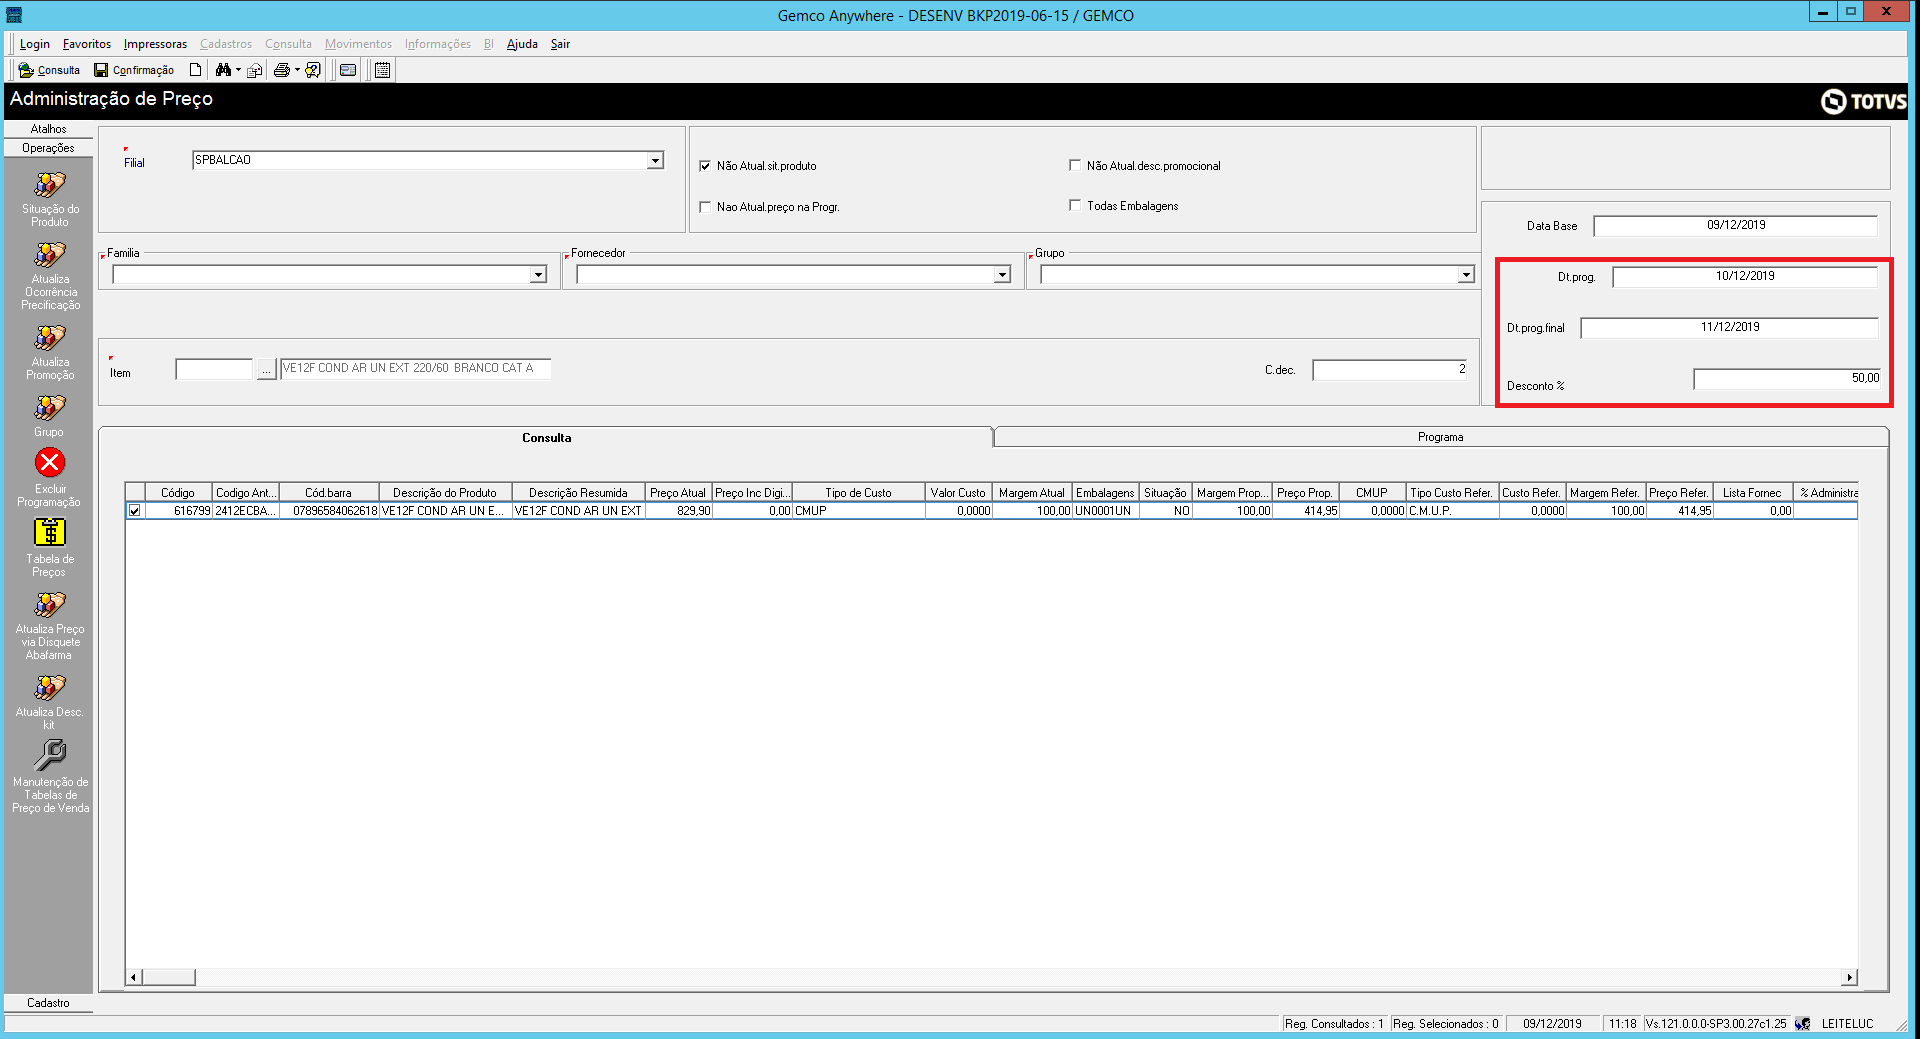Sort by the Preço Atual column header

(678, 493)
